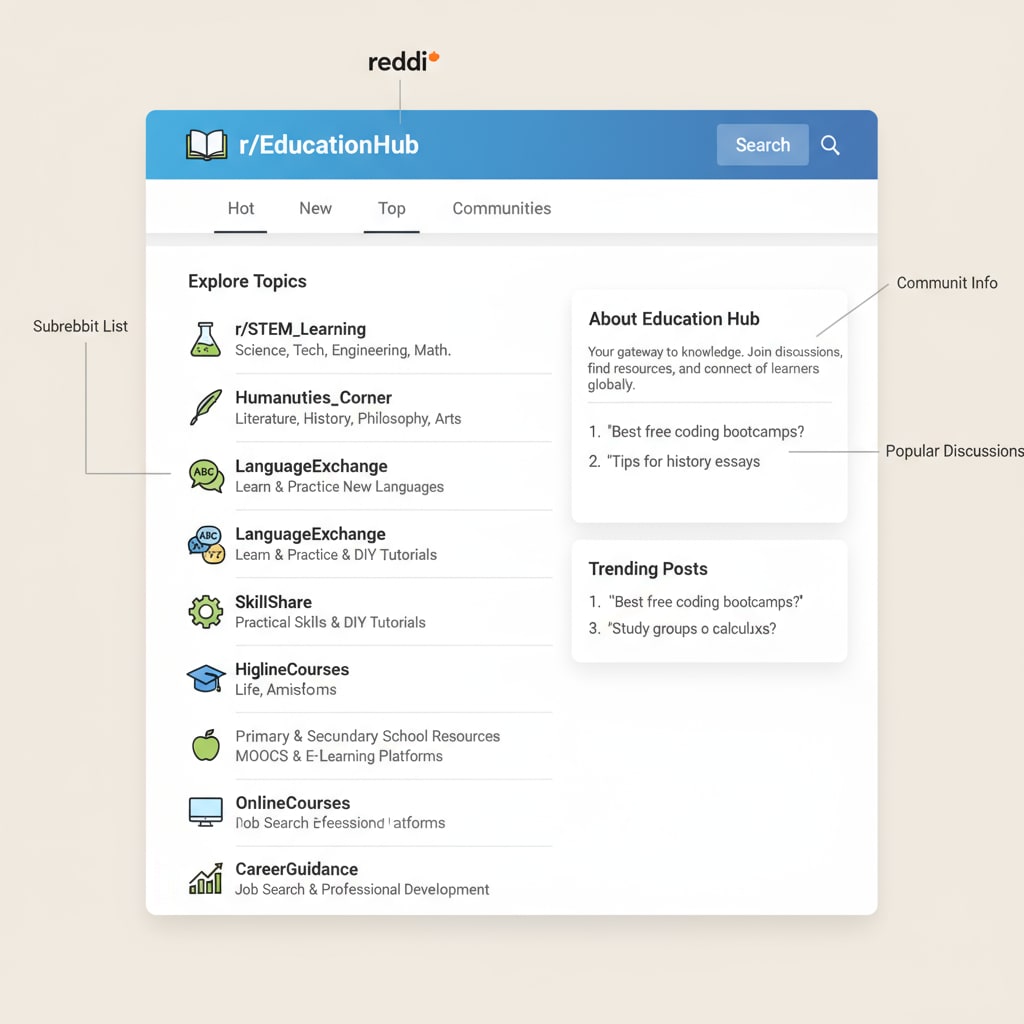
Task: Click the blue-yellow ABC bubbles icon
Action: point(206,544)
